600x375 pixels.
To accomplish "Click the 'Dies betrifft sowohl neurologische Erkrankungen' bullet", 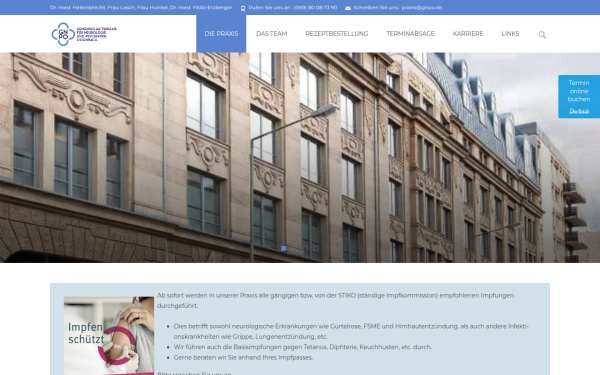I will tap(351, 331).
